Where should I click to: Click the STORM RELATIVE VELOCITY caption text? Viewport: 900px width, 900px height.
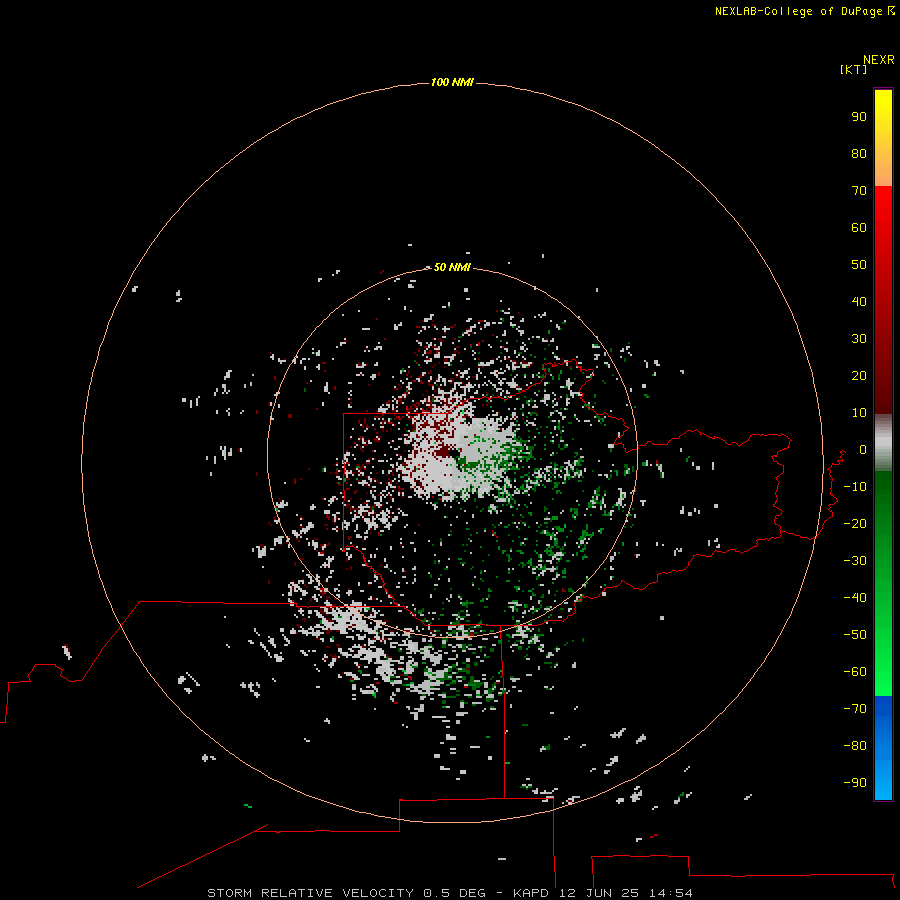[x=310, y=893]
